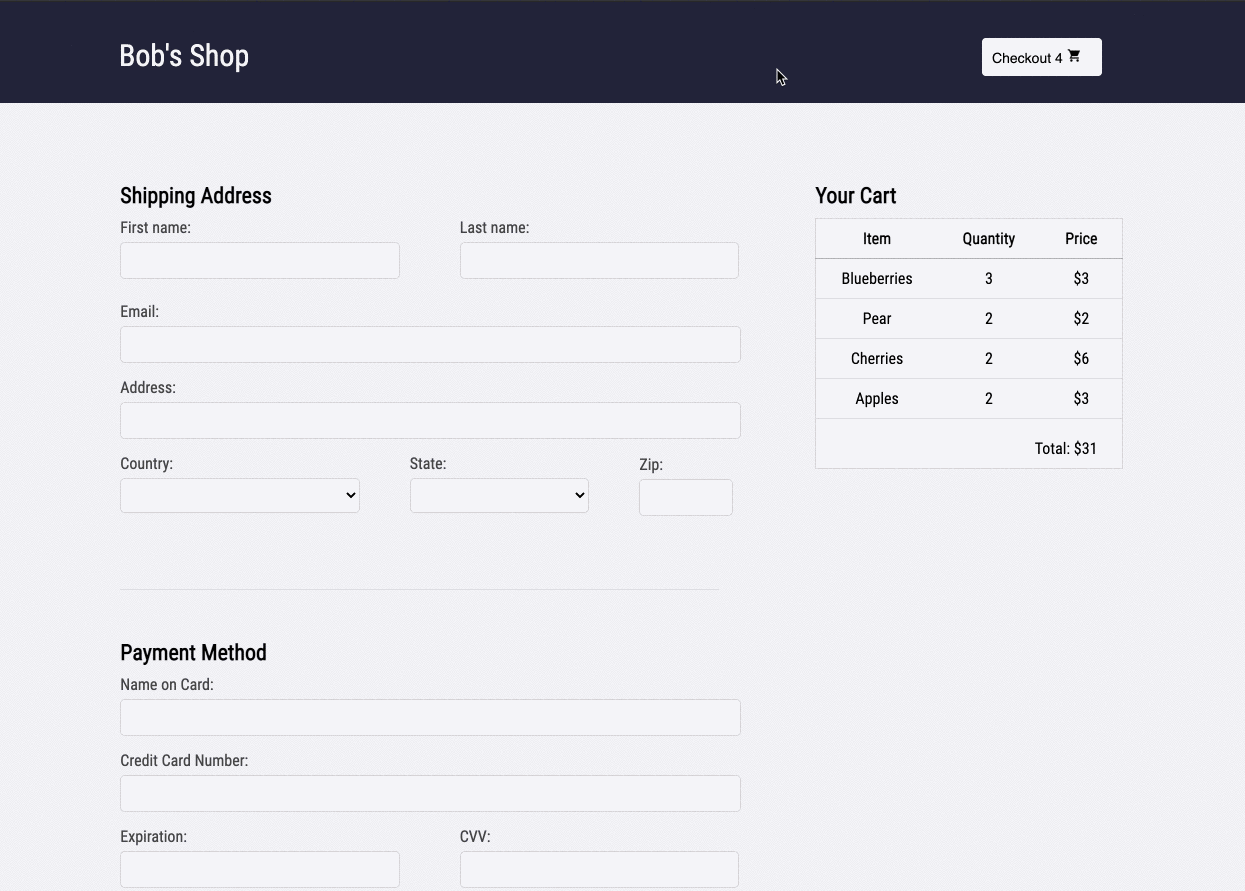The image size is (1245, 891).
Task: Click the Expiration date field
Action: (260, 869)
